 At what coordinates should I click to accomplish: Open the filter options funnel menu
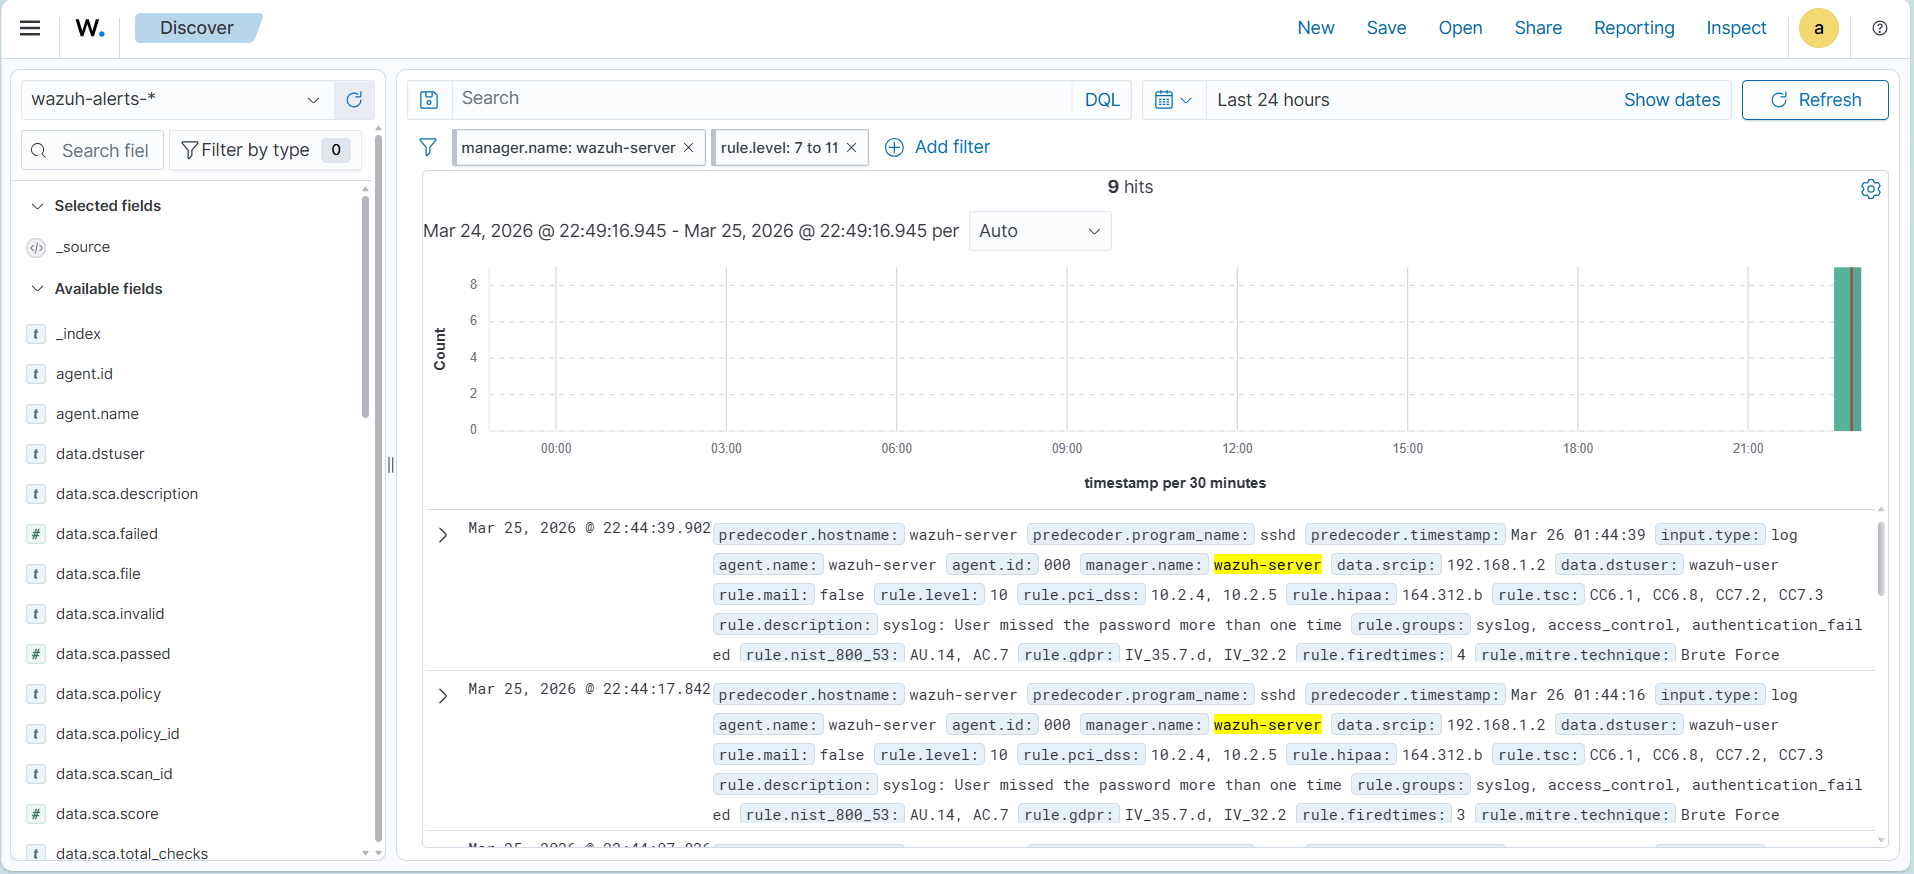(428, 147)
